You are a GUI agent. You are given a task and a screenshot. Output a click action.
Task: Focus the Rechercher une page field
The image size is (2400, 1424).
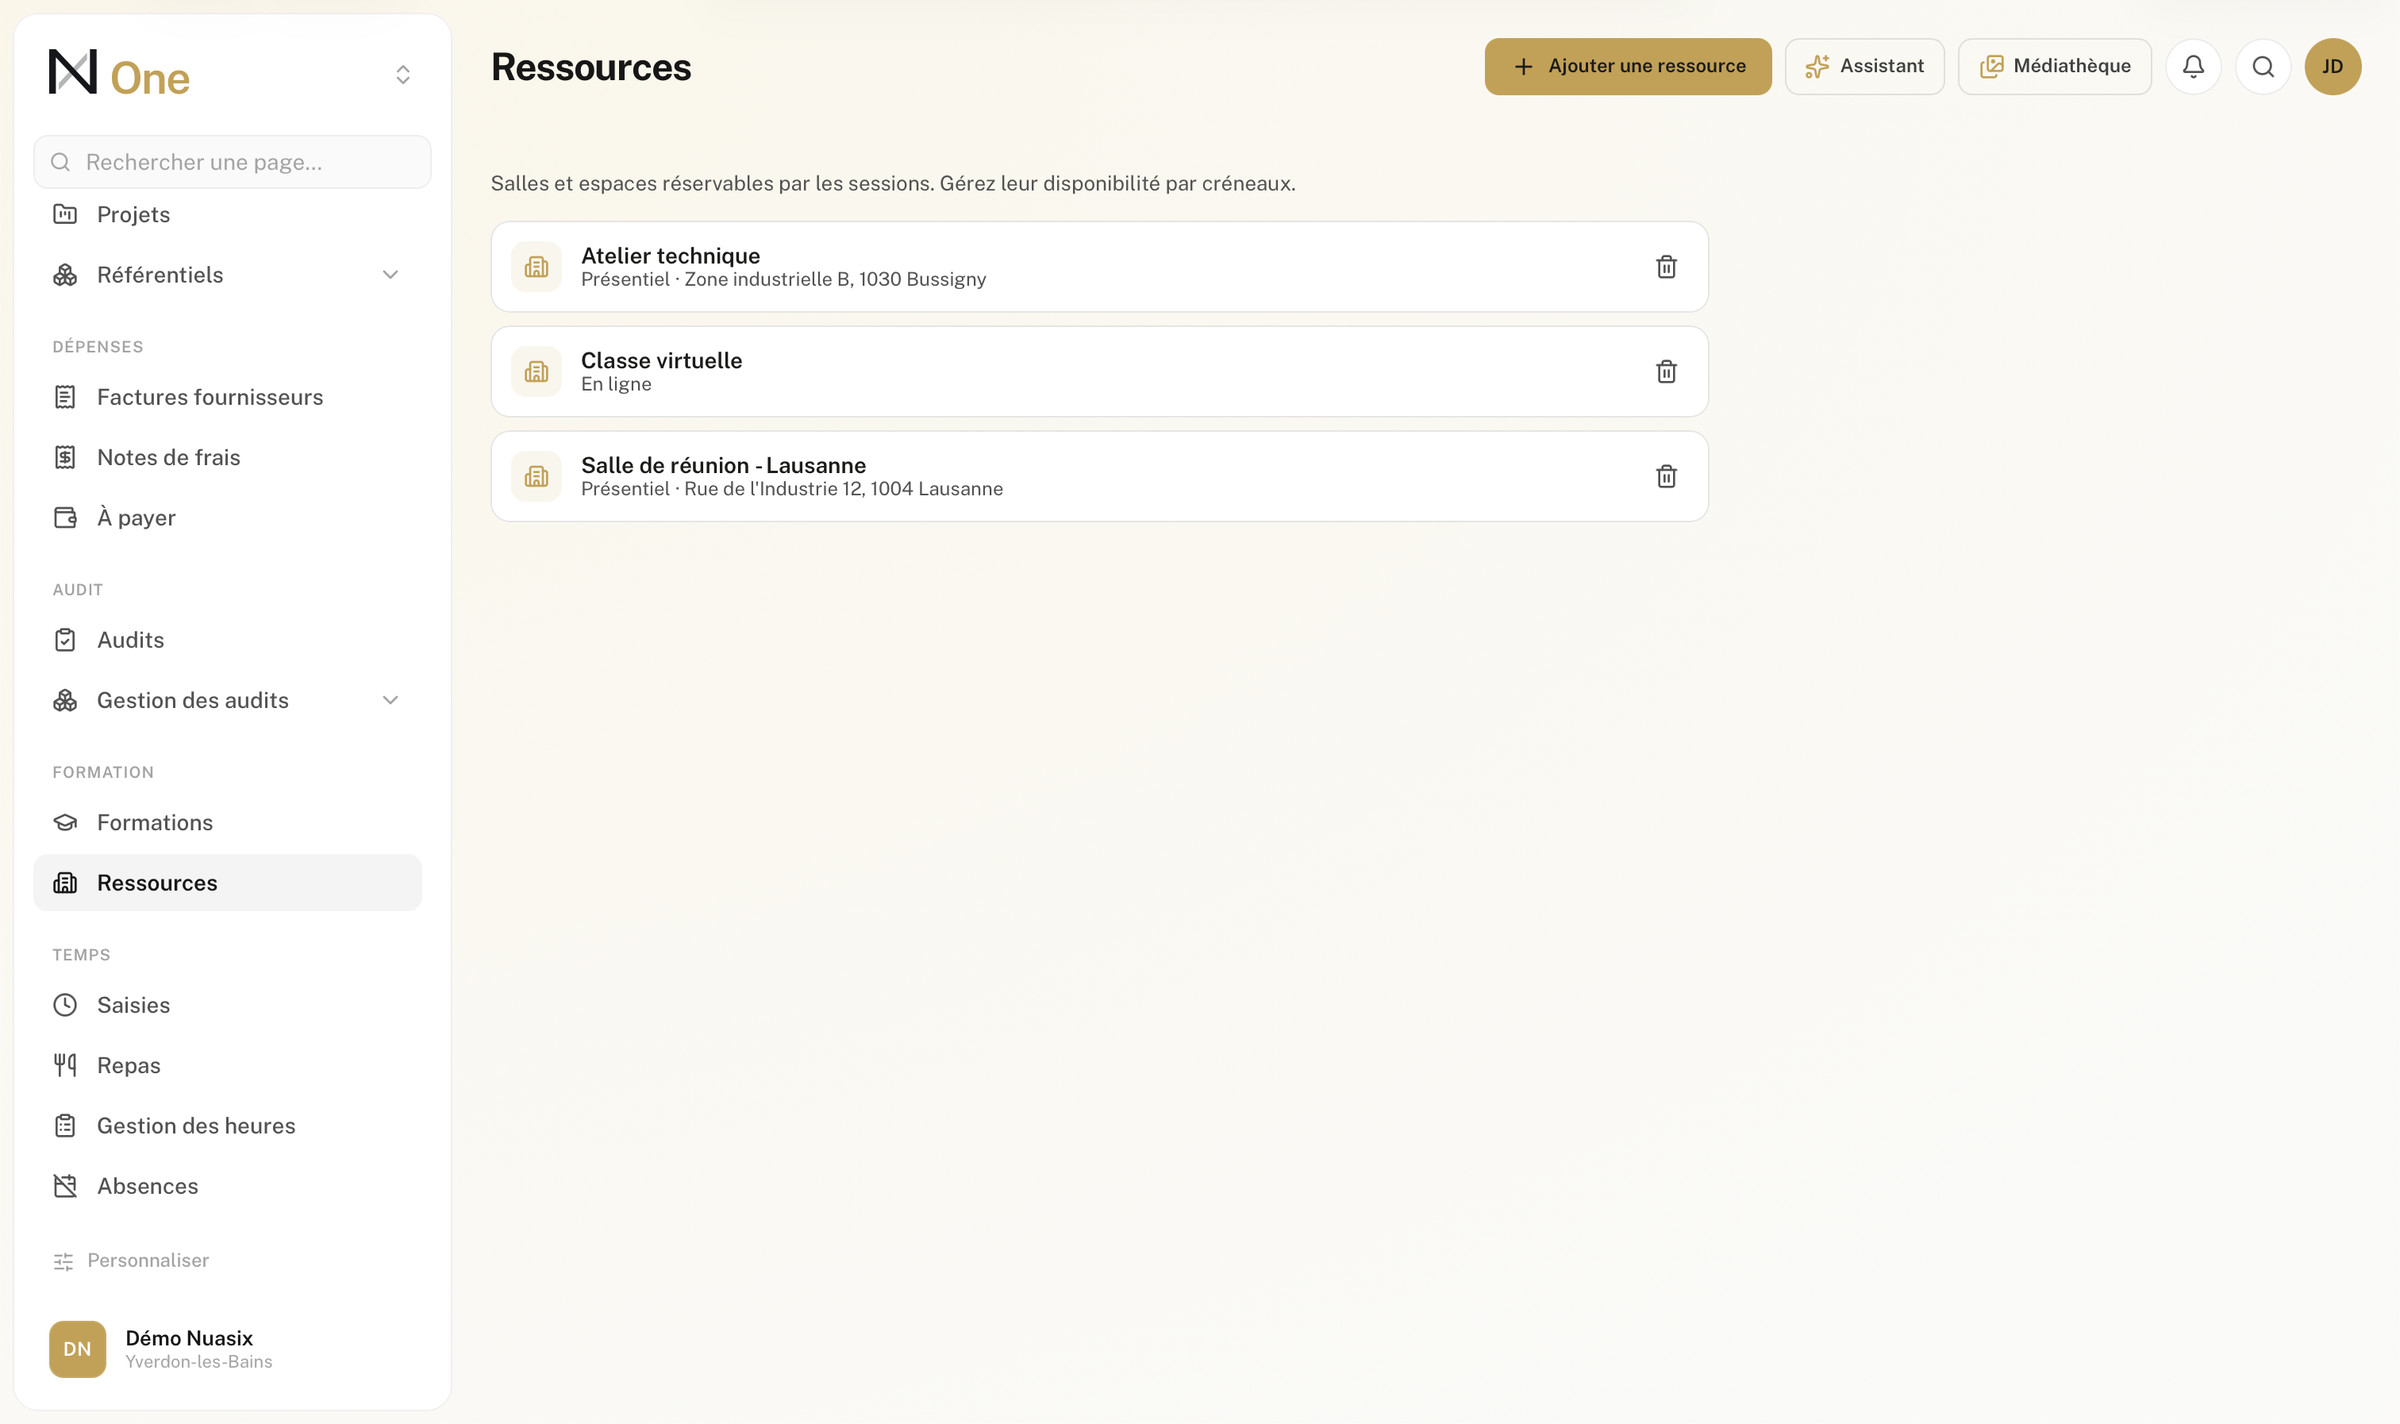pyautogui.click(x=233, y=162)
